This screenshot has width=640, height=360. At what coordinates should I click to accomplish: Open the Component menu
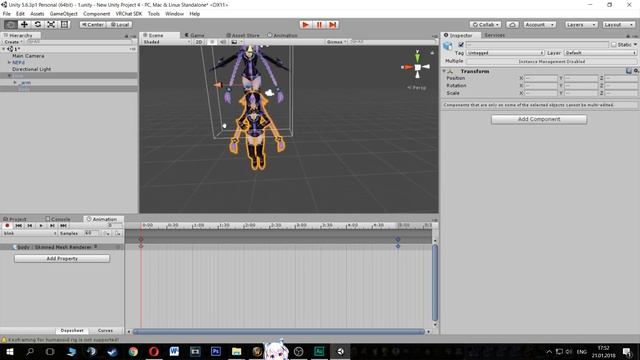(x=97, y=14)
